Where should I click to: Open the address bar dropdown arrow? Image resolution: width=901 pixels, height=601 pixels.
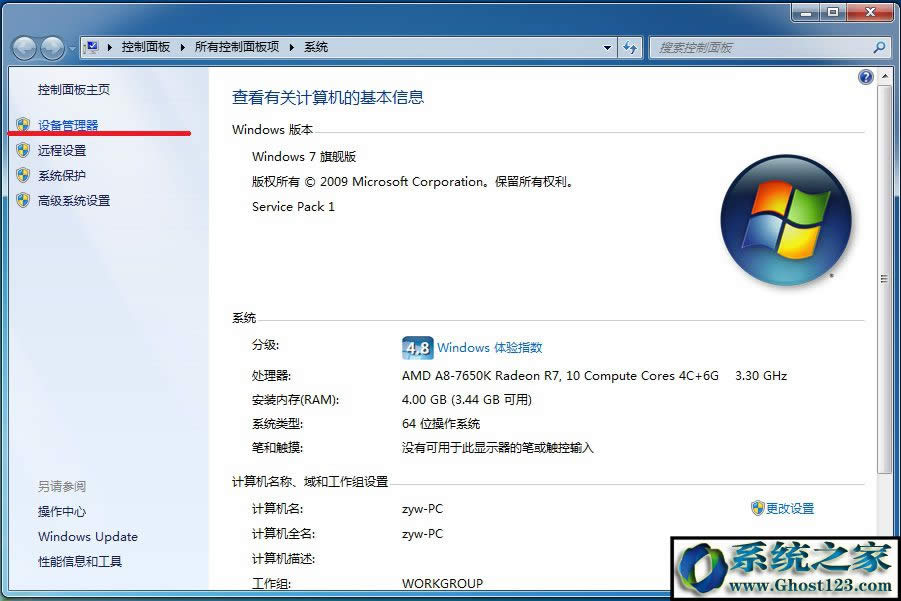[x=607, y=47]
